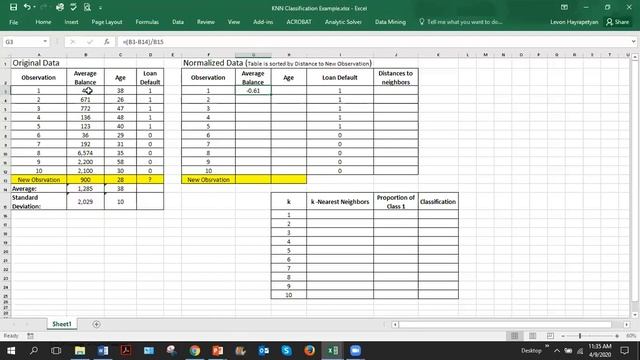Open the Add-ins tab

[x=263, y=22]
